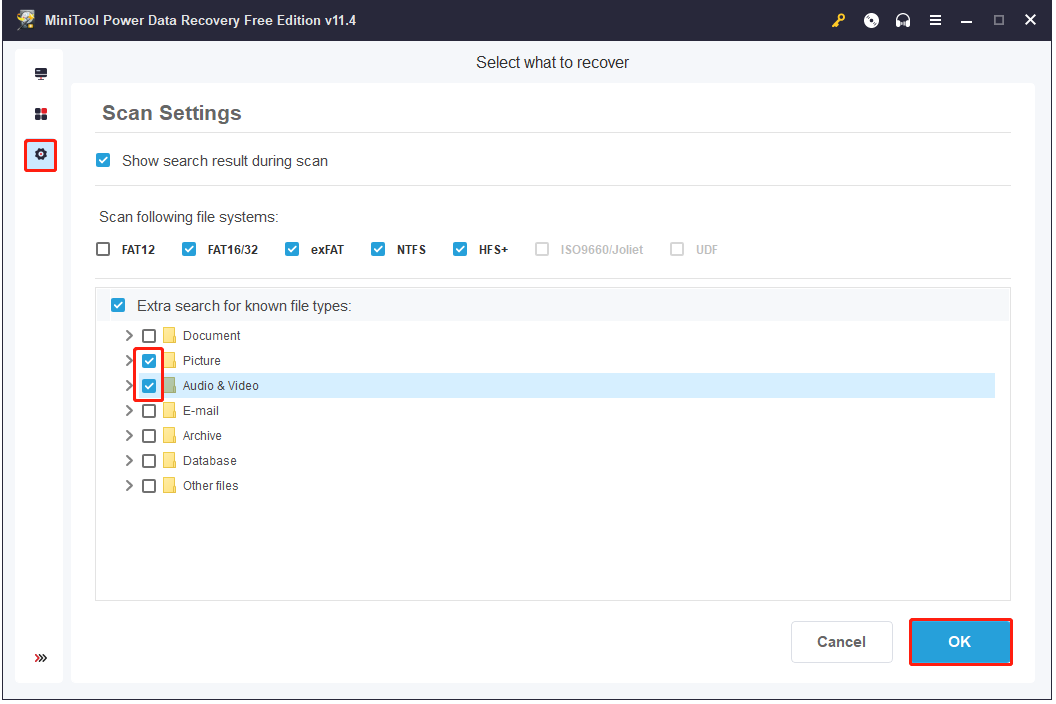Uncheck Show search result during scan

coord(103,160)
